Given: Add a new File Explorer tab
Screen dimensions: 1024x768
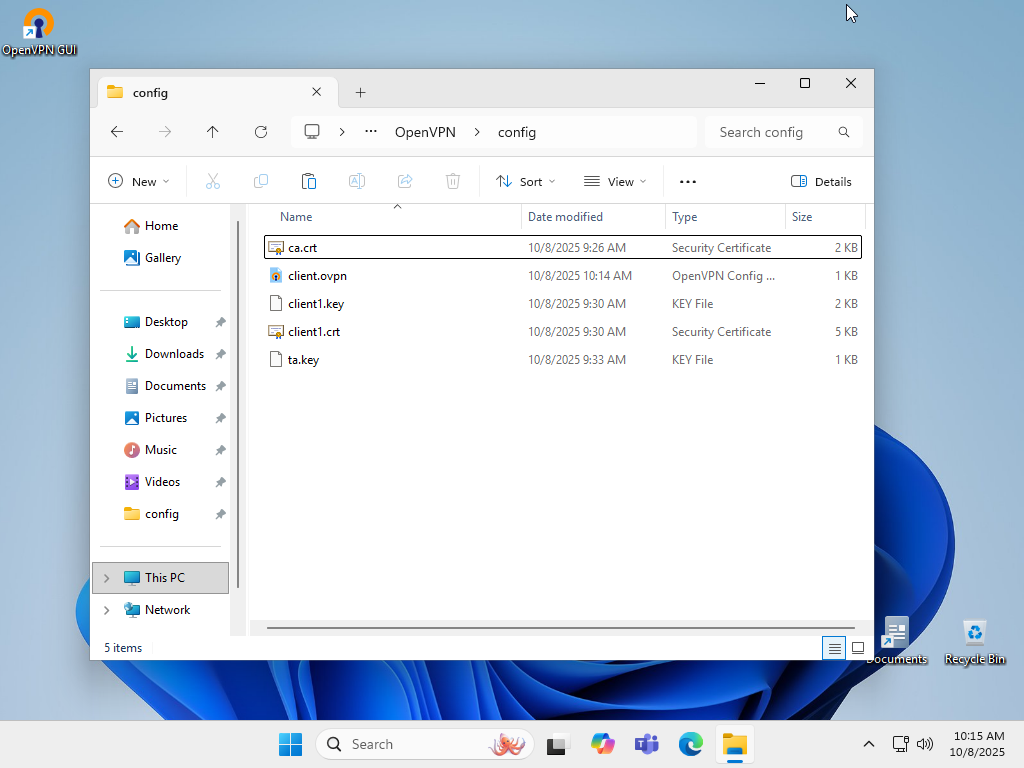Looking at the screenshot, I should tap(361, 93).
